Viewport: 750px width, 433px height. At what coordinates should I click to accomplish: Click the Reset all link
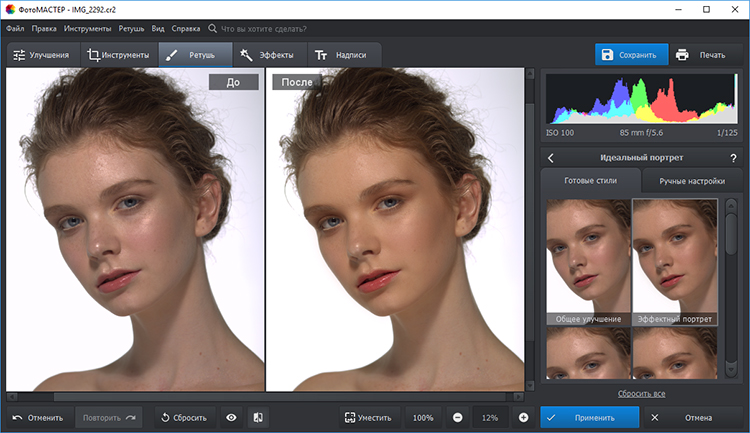[x=643, y=394]
